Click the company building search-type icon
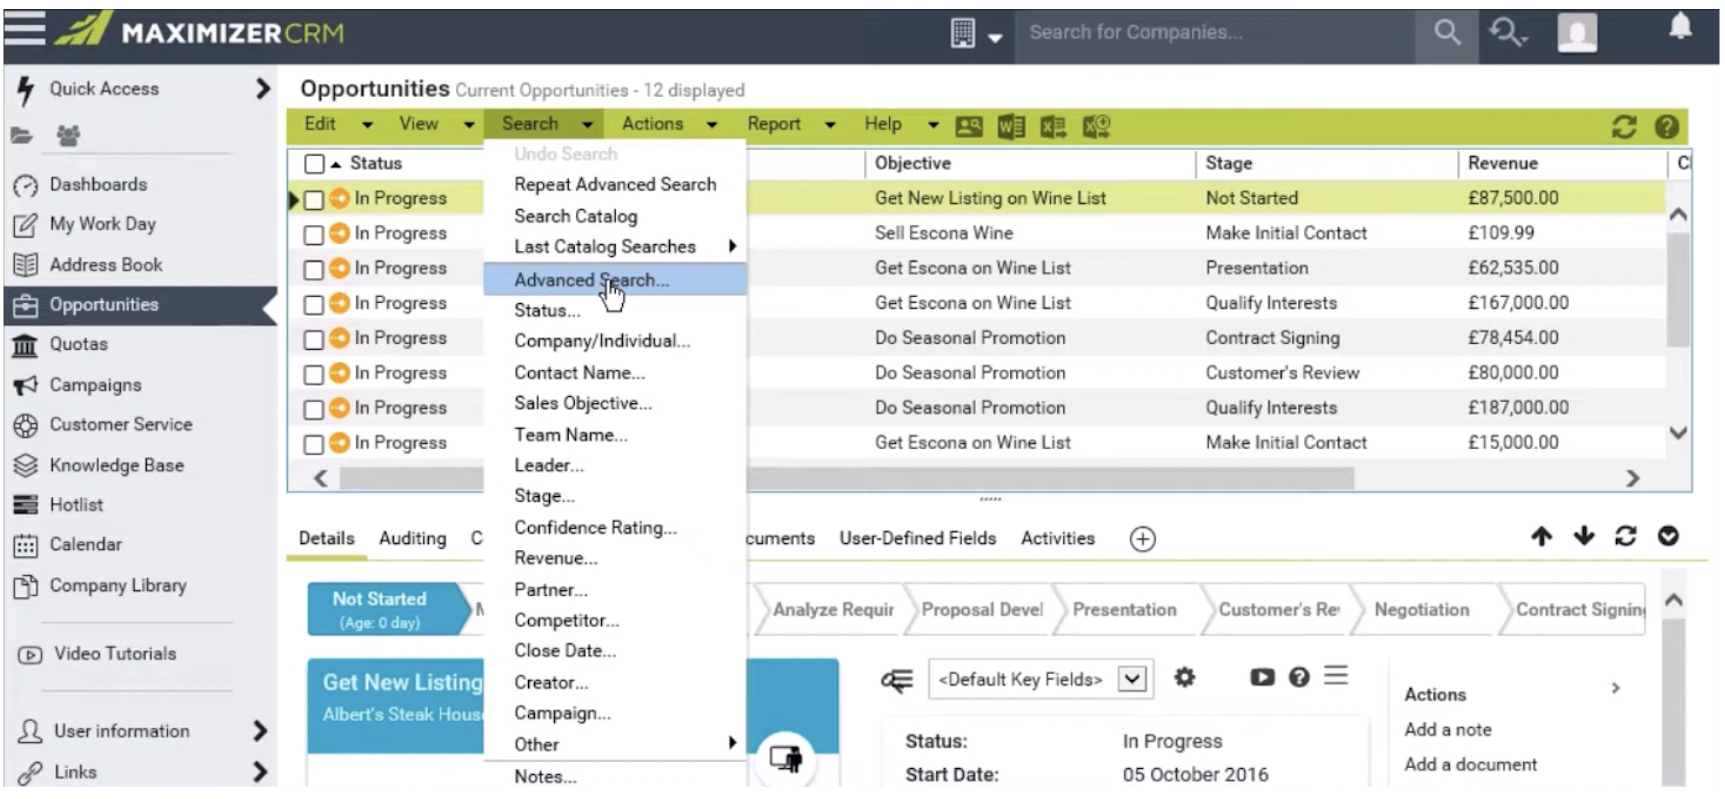Image resolution: width=1725 pixels, height=799 pixels. (963, 33)
